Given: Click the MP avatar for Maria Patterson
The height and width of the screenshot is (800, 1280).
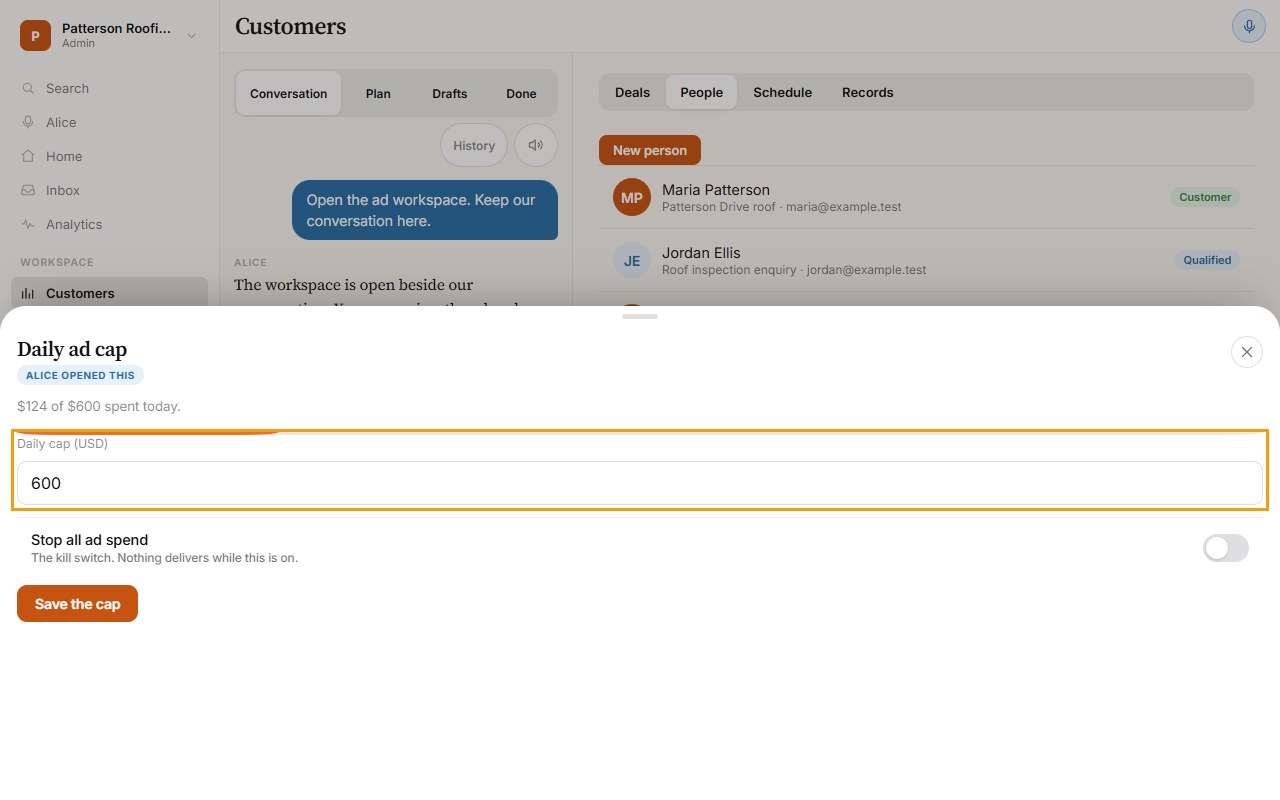Looking at the screenshot, I should (x=632, y=197).
